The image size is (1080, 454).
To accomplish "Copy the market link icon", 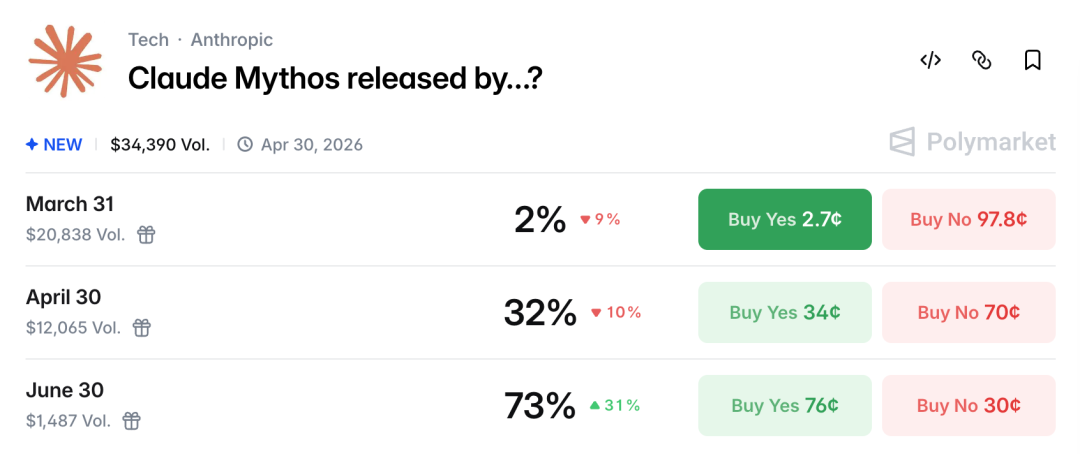I will 982,60.
